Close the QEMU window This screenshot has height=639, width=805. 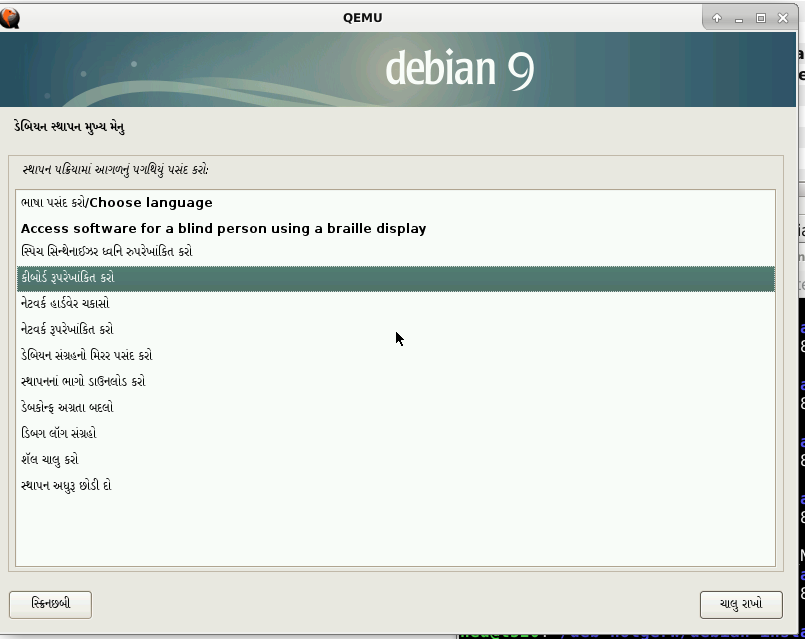click(783, 18)
